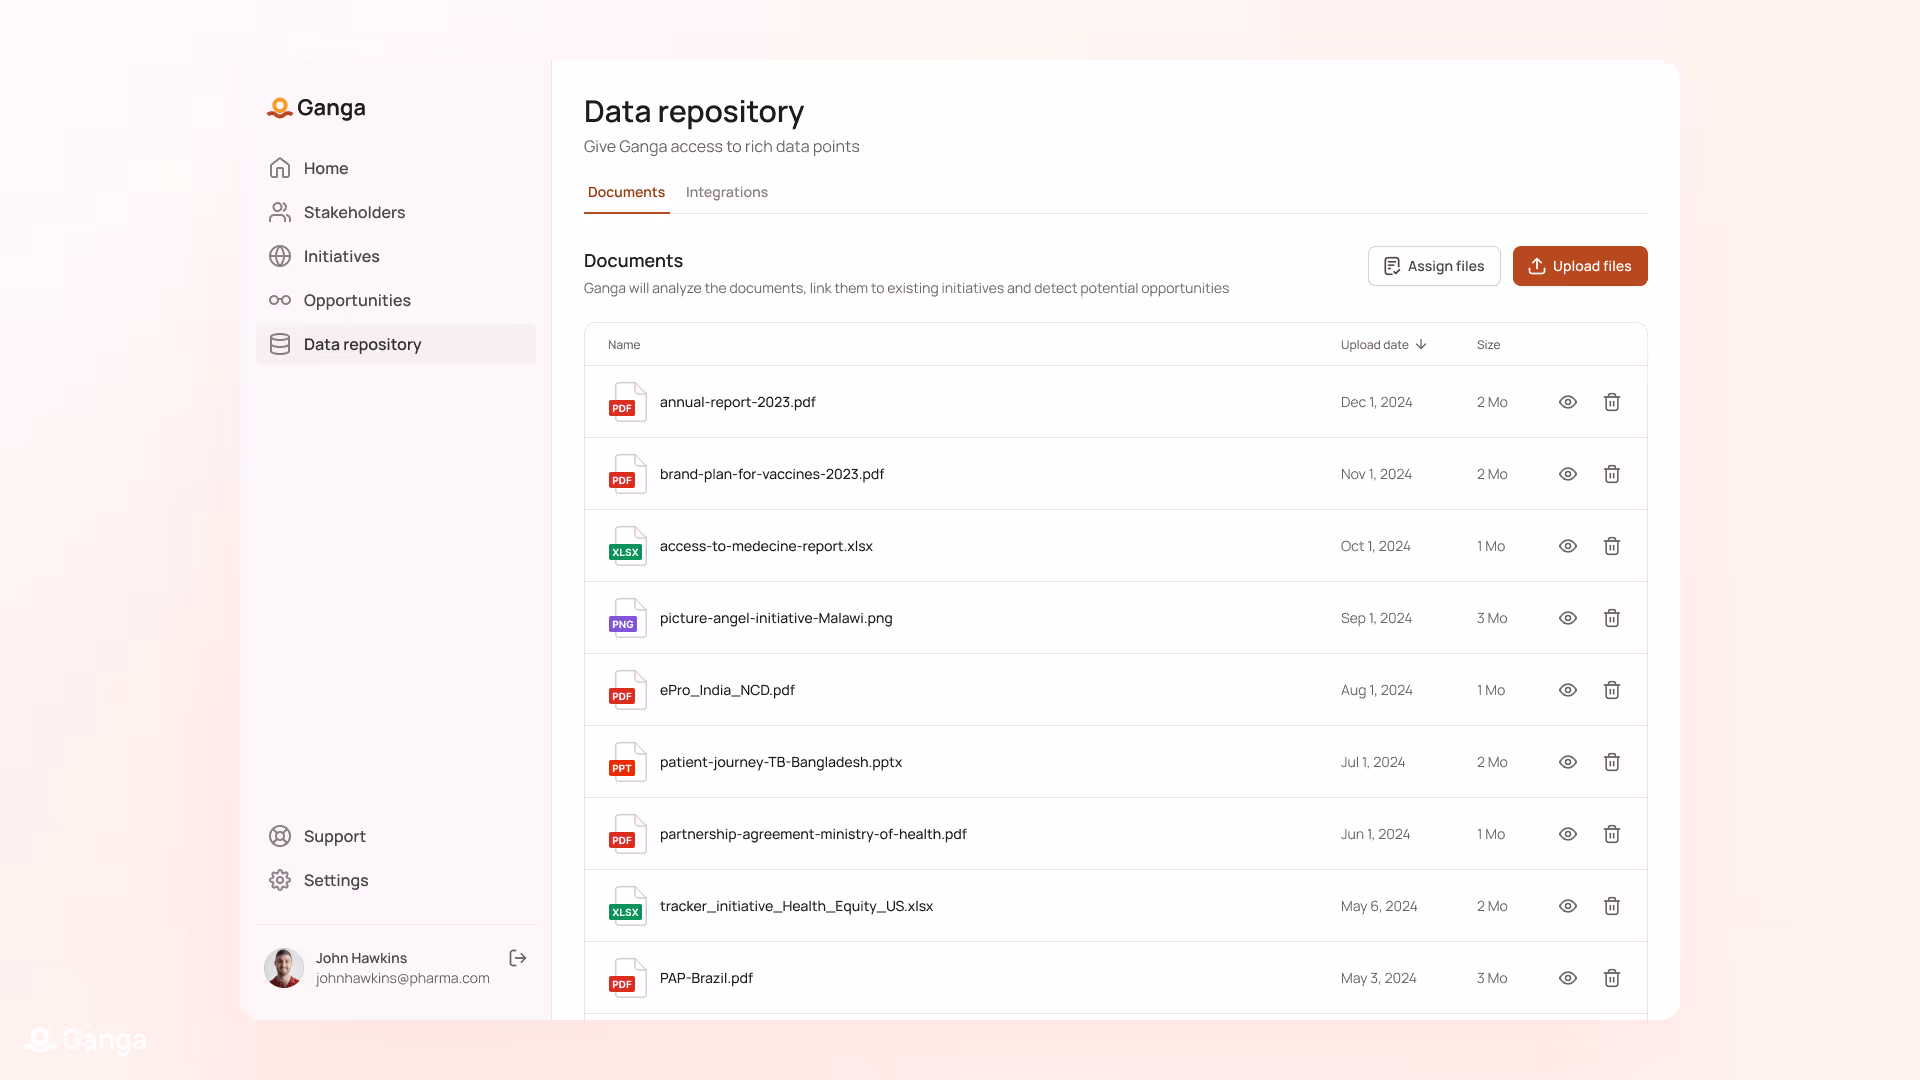Delete annual-report-2023.pdf with the trash icon

pyautogui.click(x=1612, y=402)
